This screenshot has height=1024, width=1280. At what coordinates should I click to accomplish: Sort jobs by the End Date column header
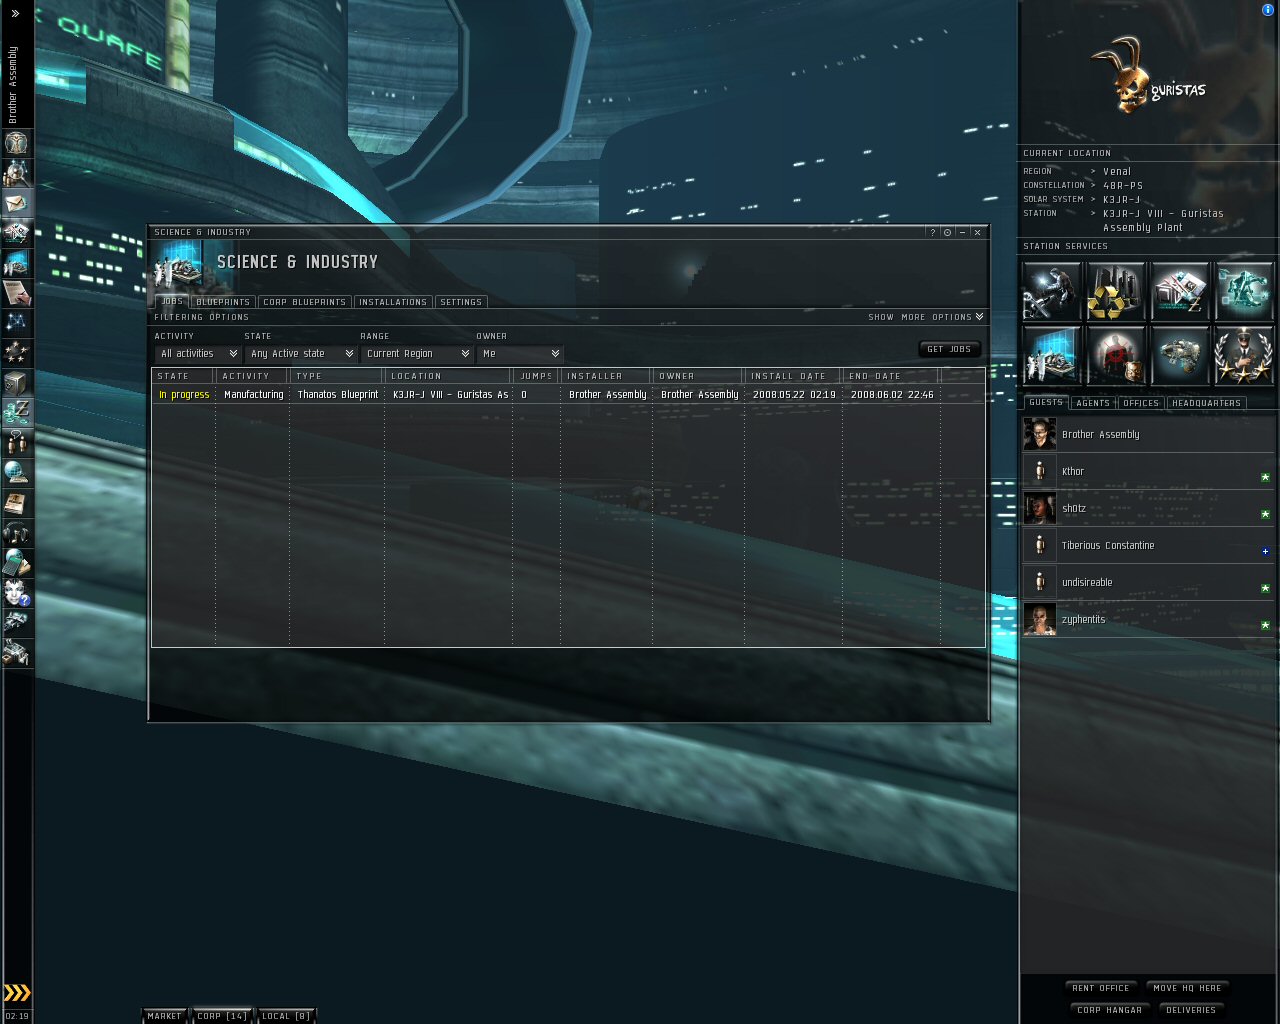tap(890, 376)
